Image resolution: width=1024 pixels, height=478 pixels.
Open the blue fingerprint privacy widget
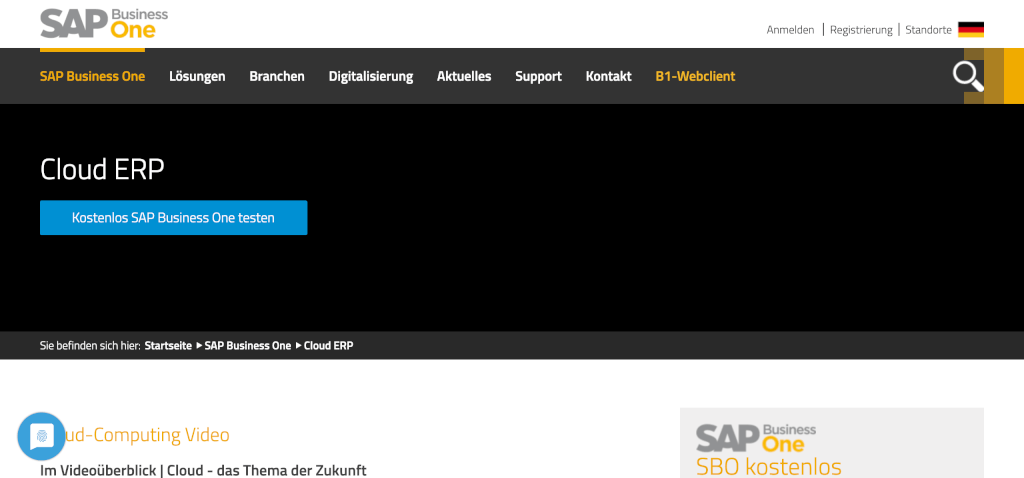(41, 436)
